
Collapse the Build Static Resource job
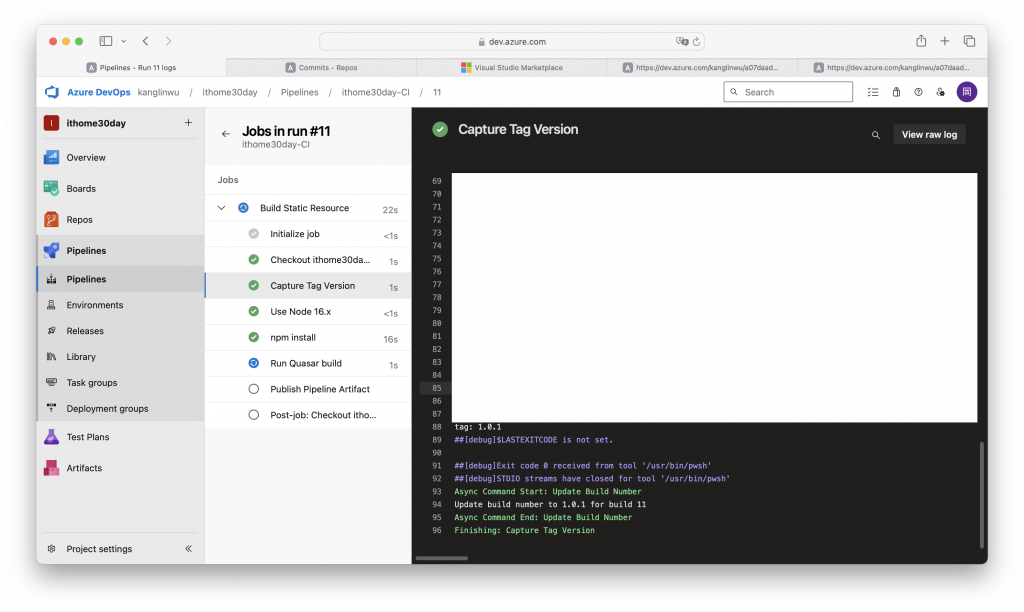click(x=221, y=208)
